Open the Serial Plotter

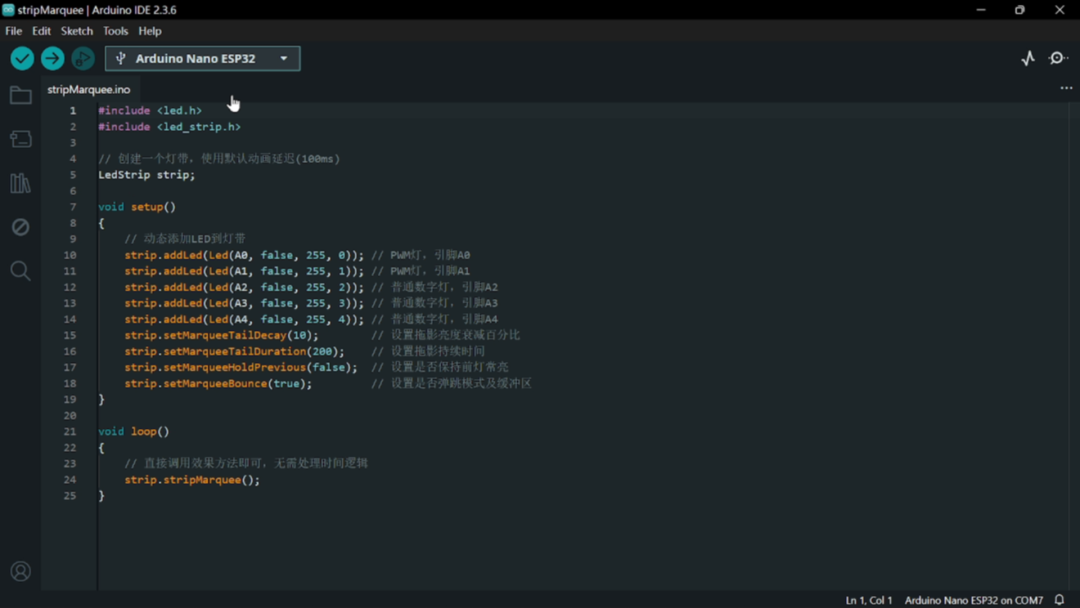[x=1028, y=59]
